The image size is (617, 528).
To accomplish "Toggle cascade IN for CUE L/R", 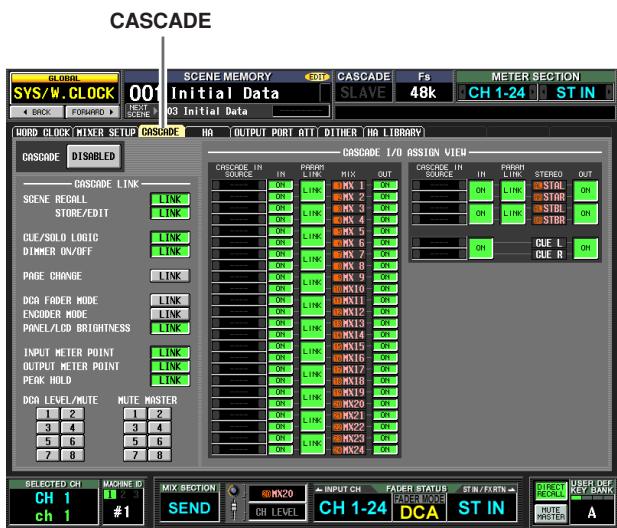I will click(x=481, y=248).
